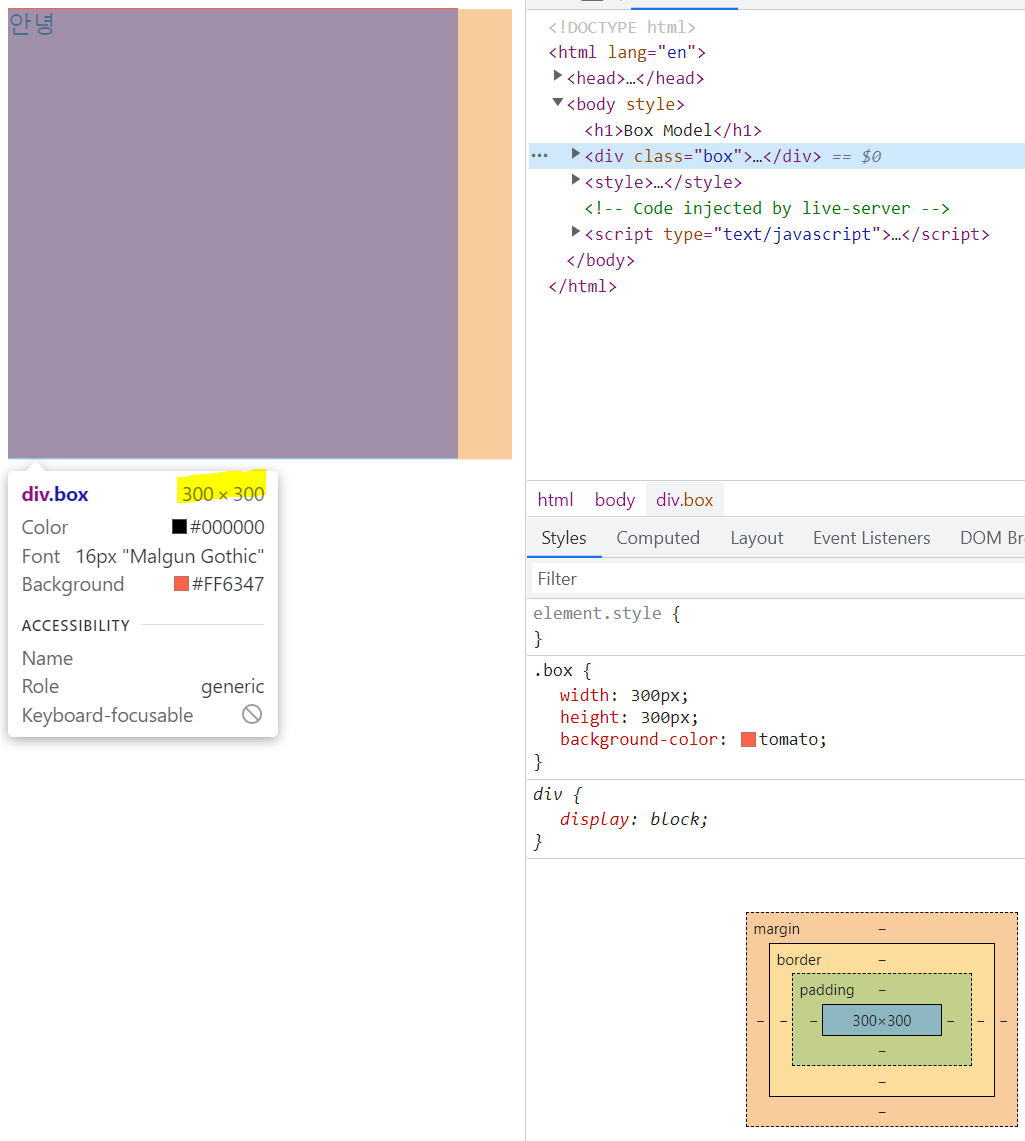The width and height of the screenshot is (1025, 1141).
Task: Click the display block declaration
Action: click(633, 819)
